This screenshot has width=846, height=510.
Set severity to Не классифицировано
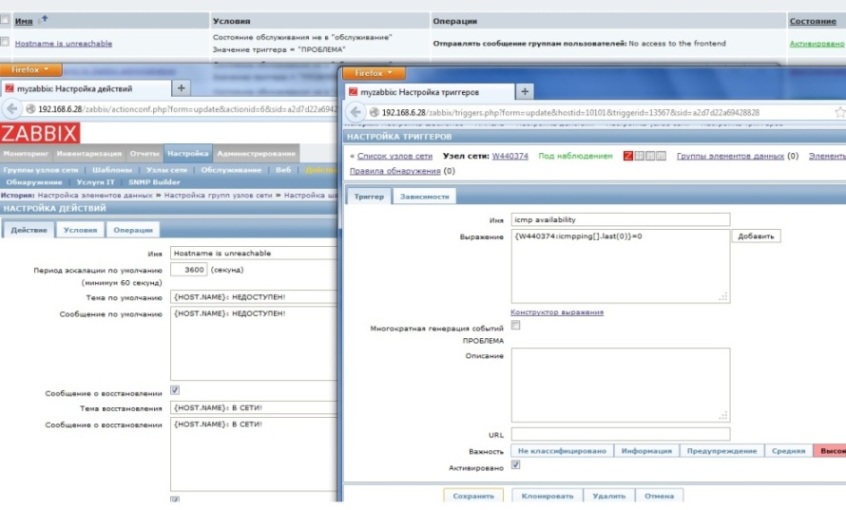(562, 451)
